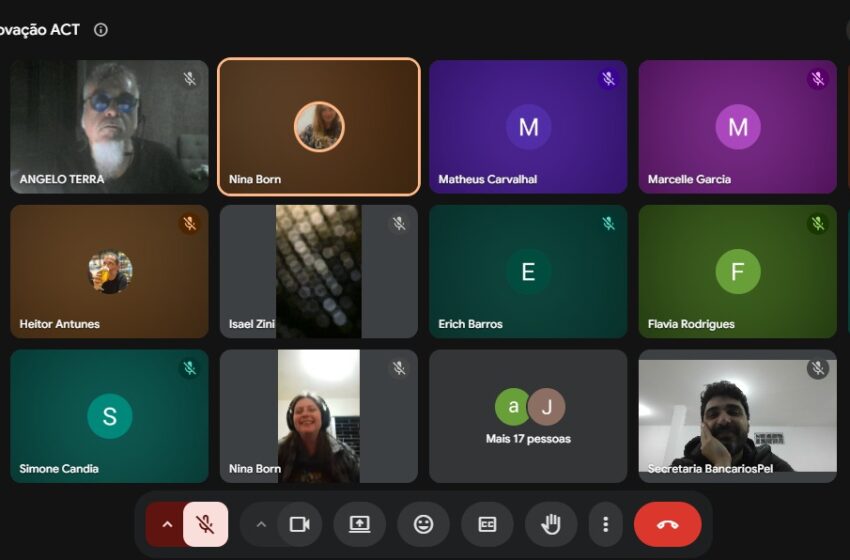Raise your hand
The width and height of the screenshot is (850, 560).
click(x=551, y=524)
